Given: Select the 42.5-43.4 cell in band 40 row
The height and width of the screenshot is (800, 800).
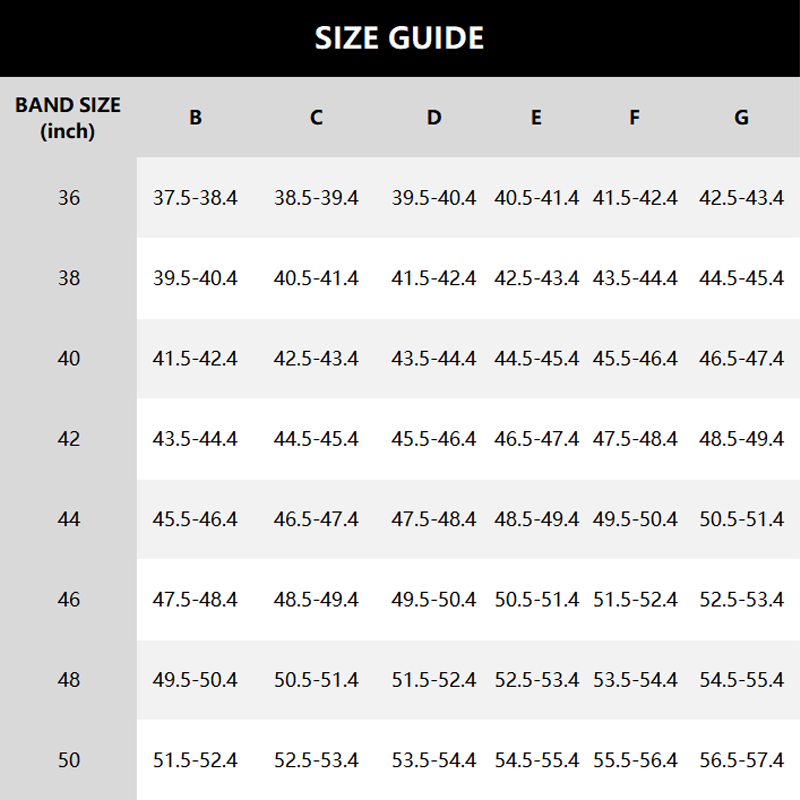Looking at the screenshot, I should click(x=316, y=358).
